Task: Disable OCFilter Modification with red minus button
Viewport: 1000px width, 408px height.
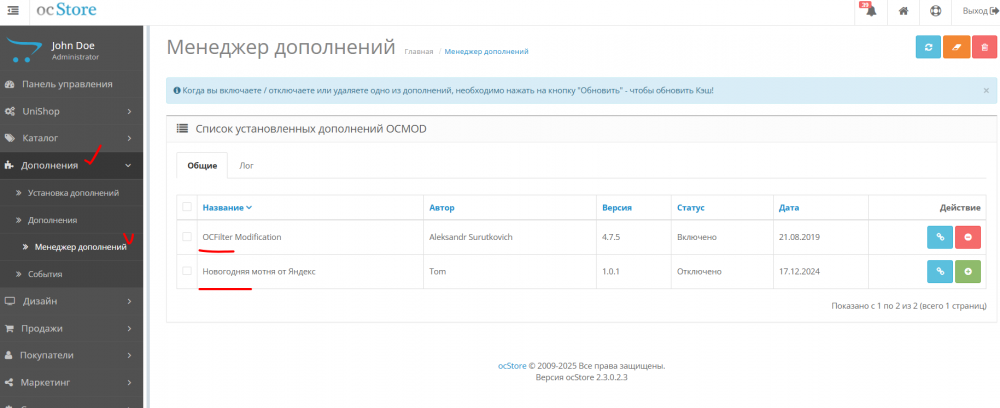Action: pos(967,237)
